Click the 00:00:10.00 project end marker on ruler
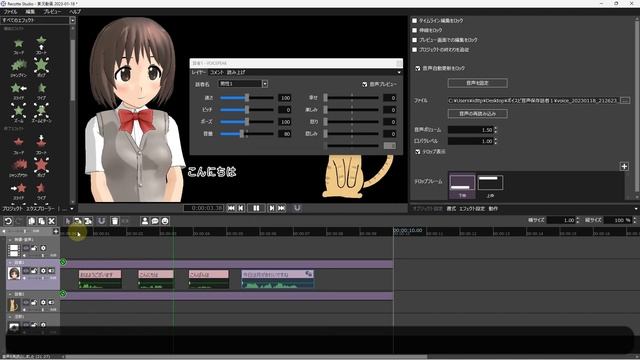This screenshot has height=360, width=640. [408, 231]
